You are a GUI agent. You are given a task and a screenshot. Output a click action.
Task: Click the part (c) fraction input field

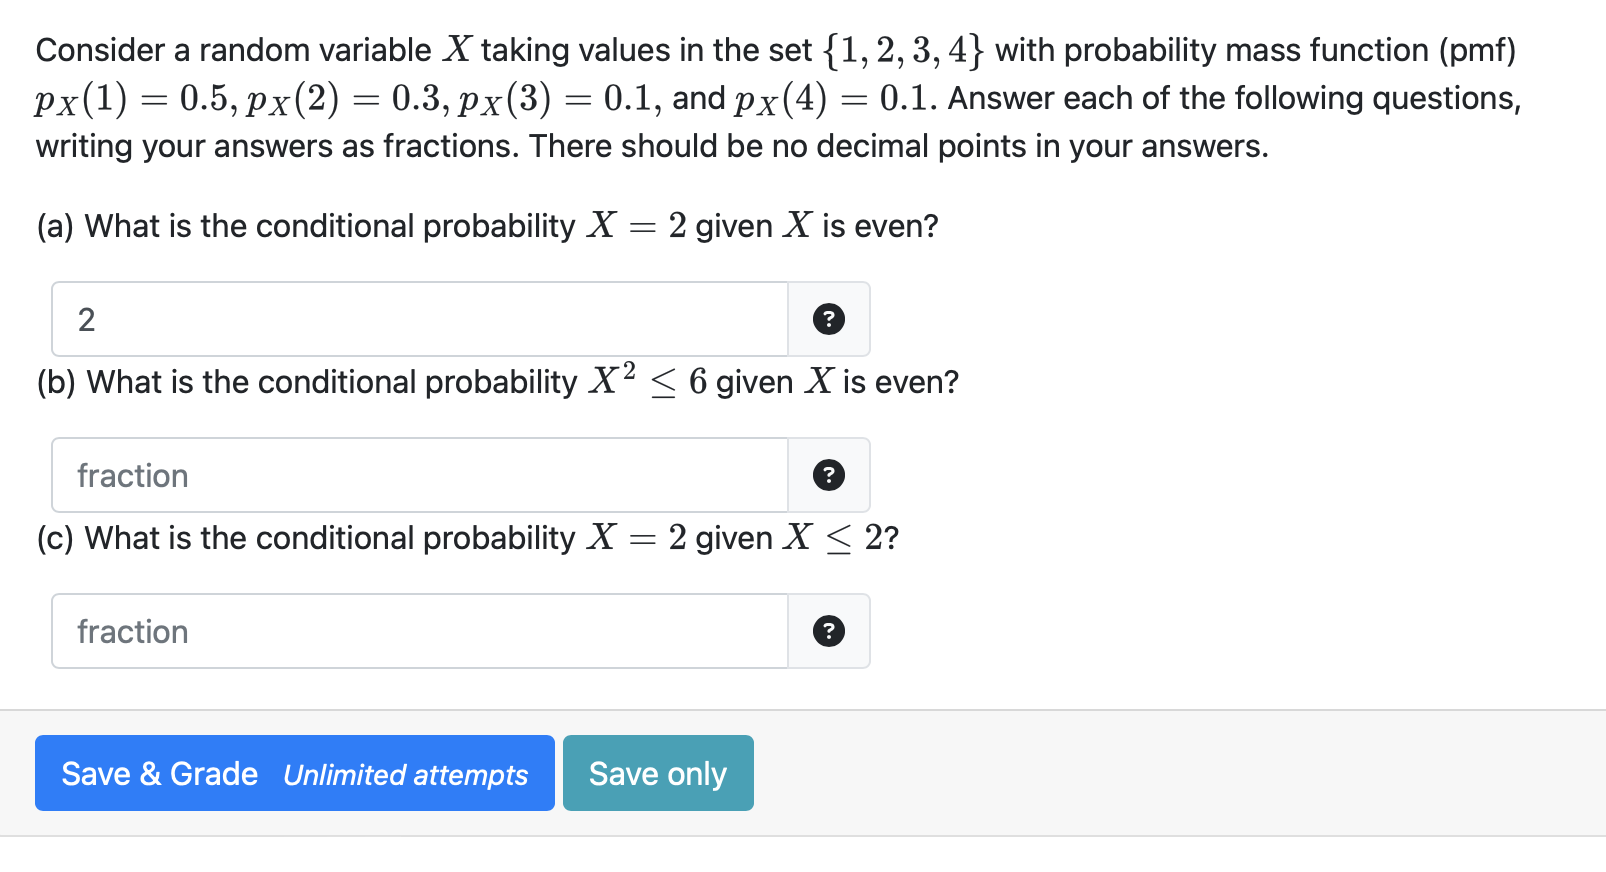coord(420,631)
